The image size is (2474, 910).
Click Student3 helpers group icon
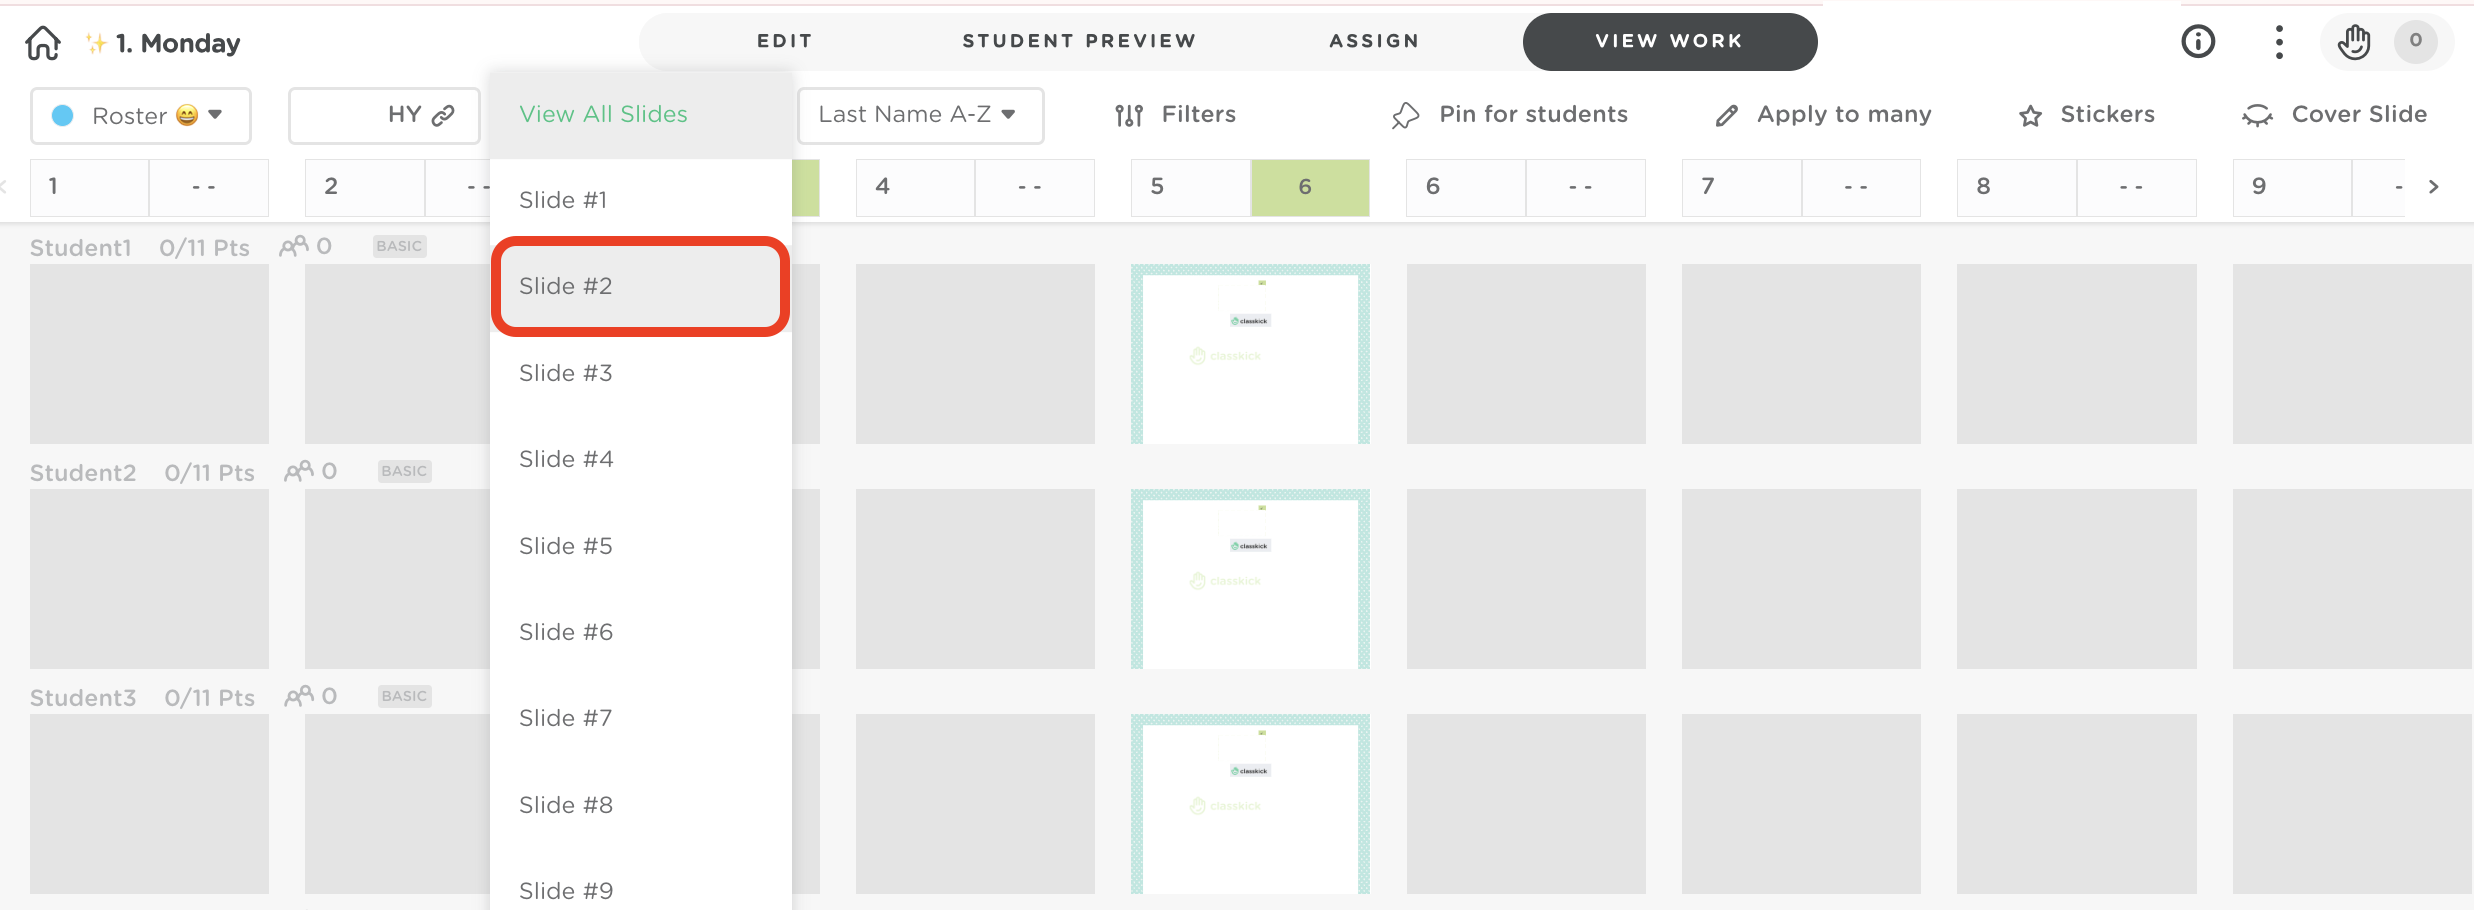(x=299, y=696)
